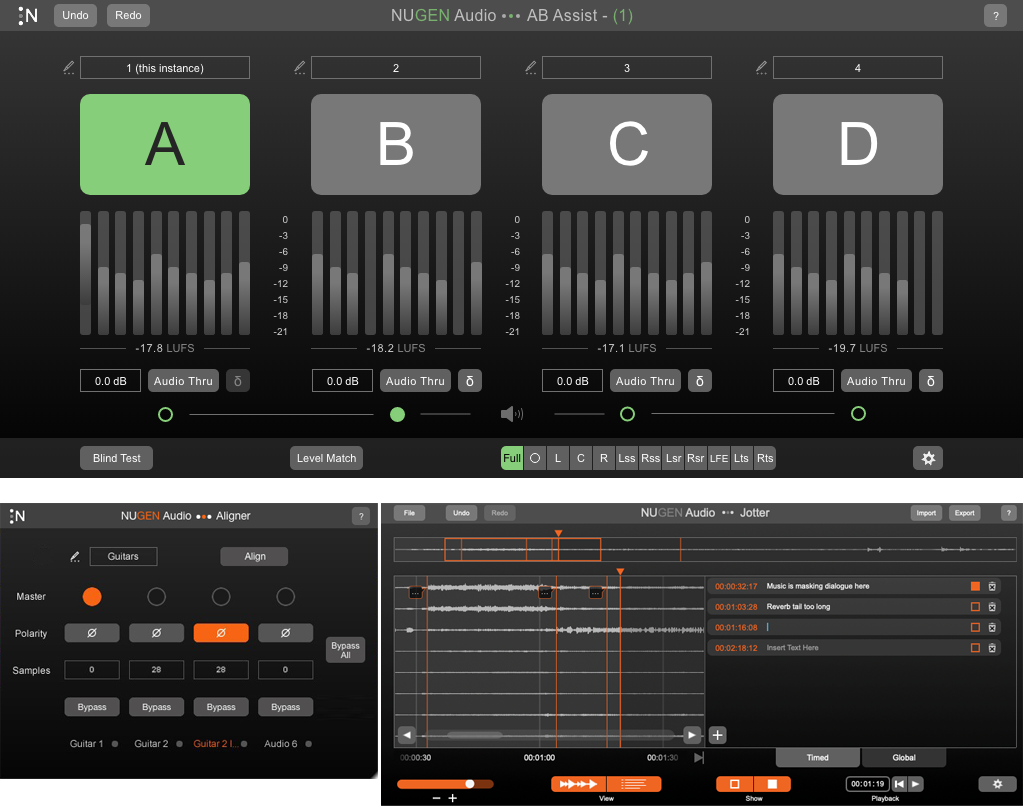This screenshot has width=1023, height=807.
Task: Click the Level Match button
Action: click(x=326, y=458)
